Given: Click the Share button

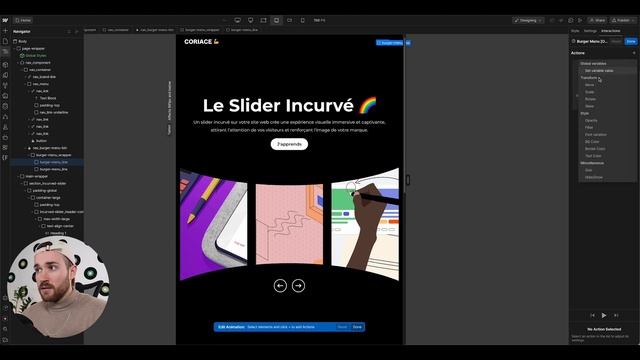Looking at the screenshot, I should point(597,20).
